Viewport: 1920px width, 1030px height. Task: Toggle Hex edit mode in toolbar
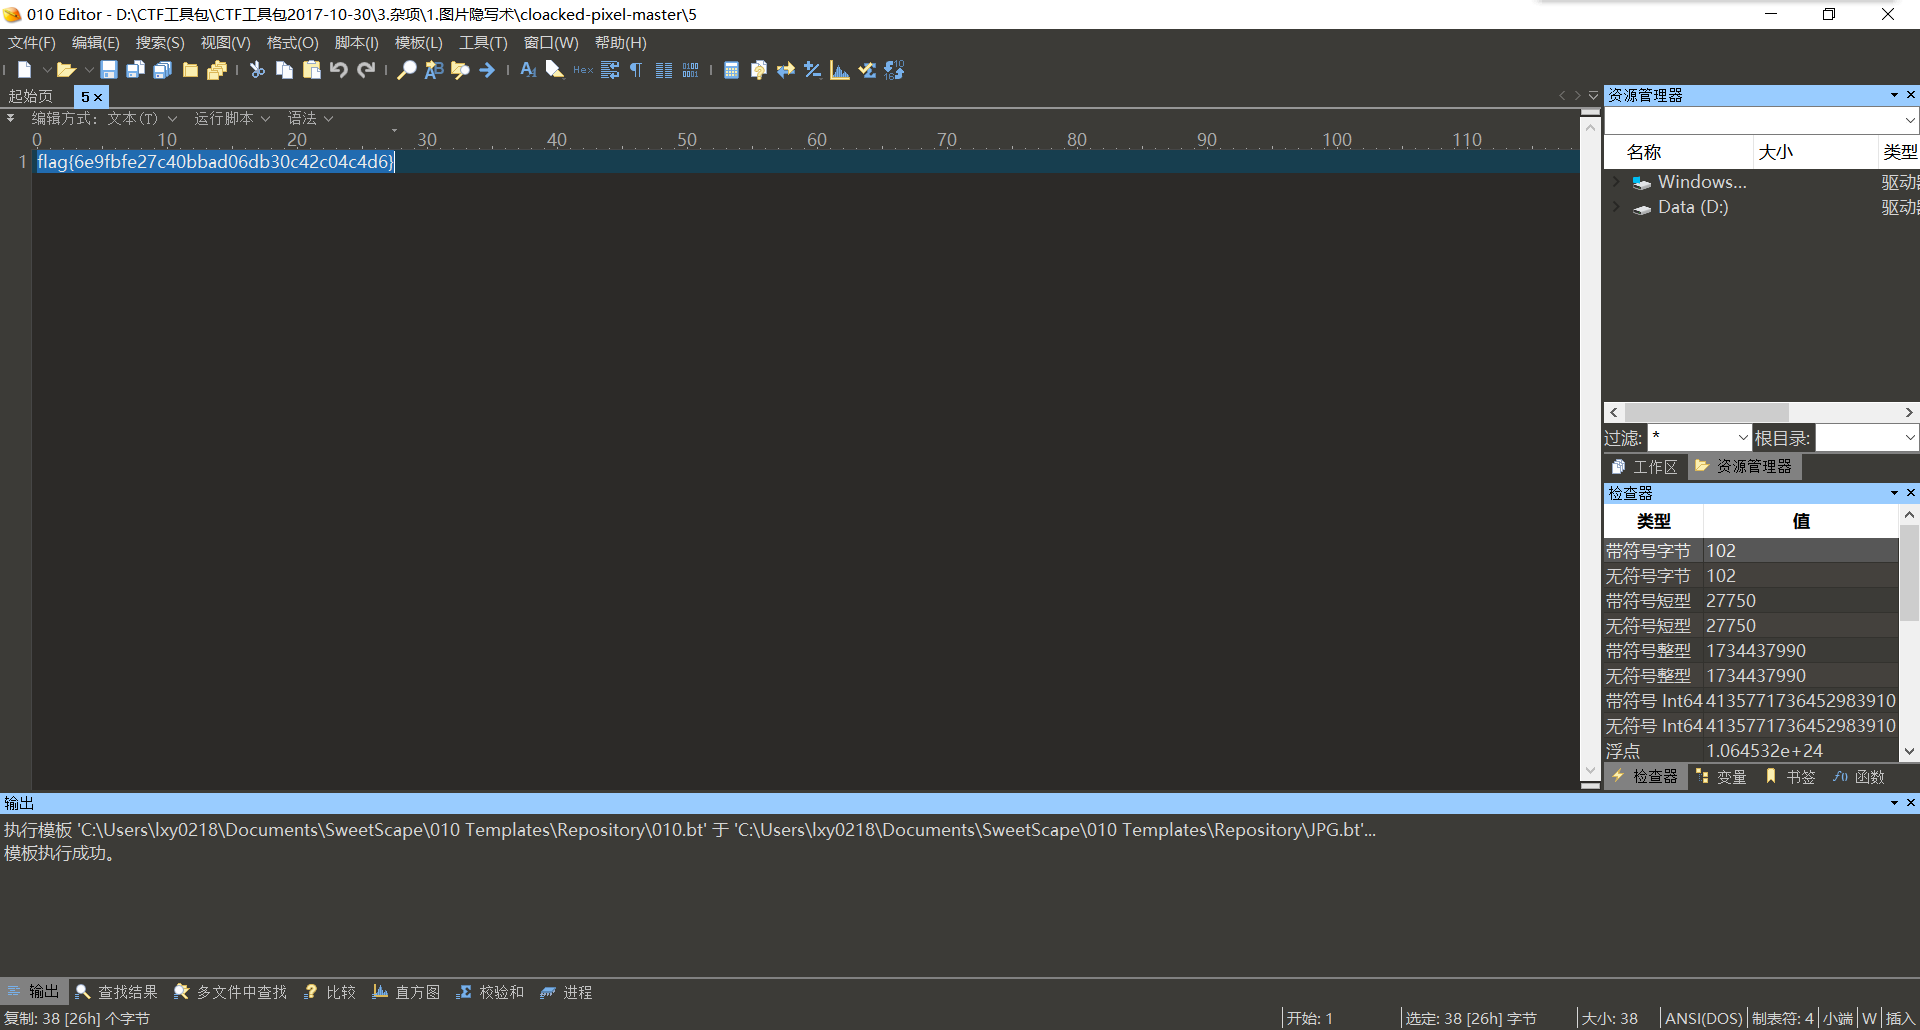click(583, 70)
